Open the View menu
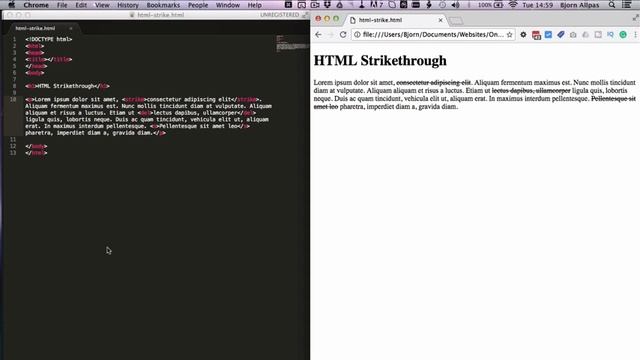Image resolution: width=640 pixels, height=360 pixels. [x=102, y=5]
